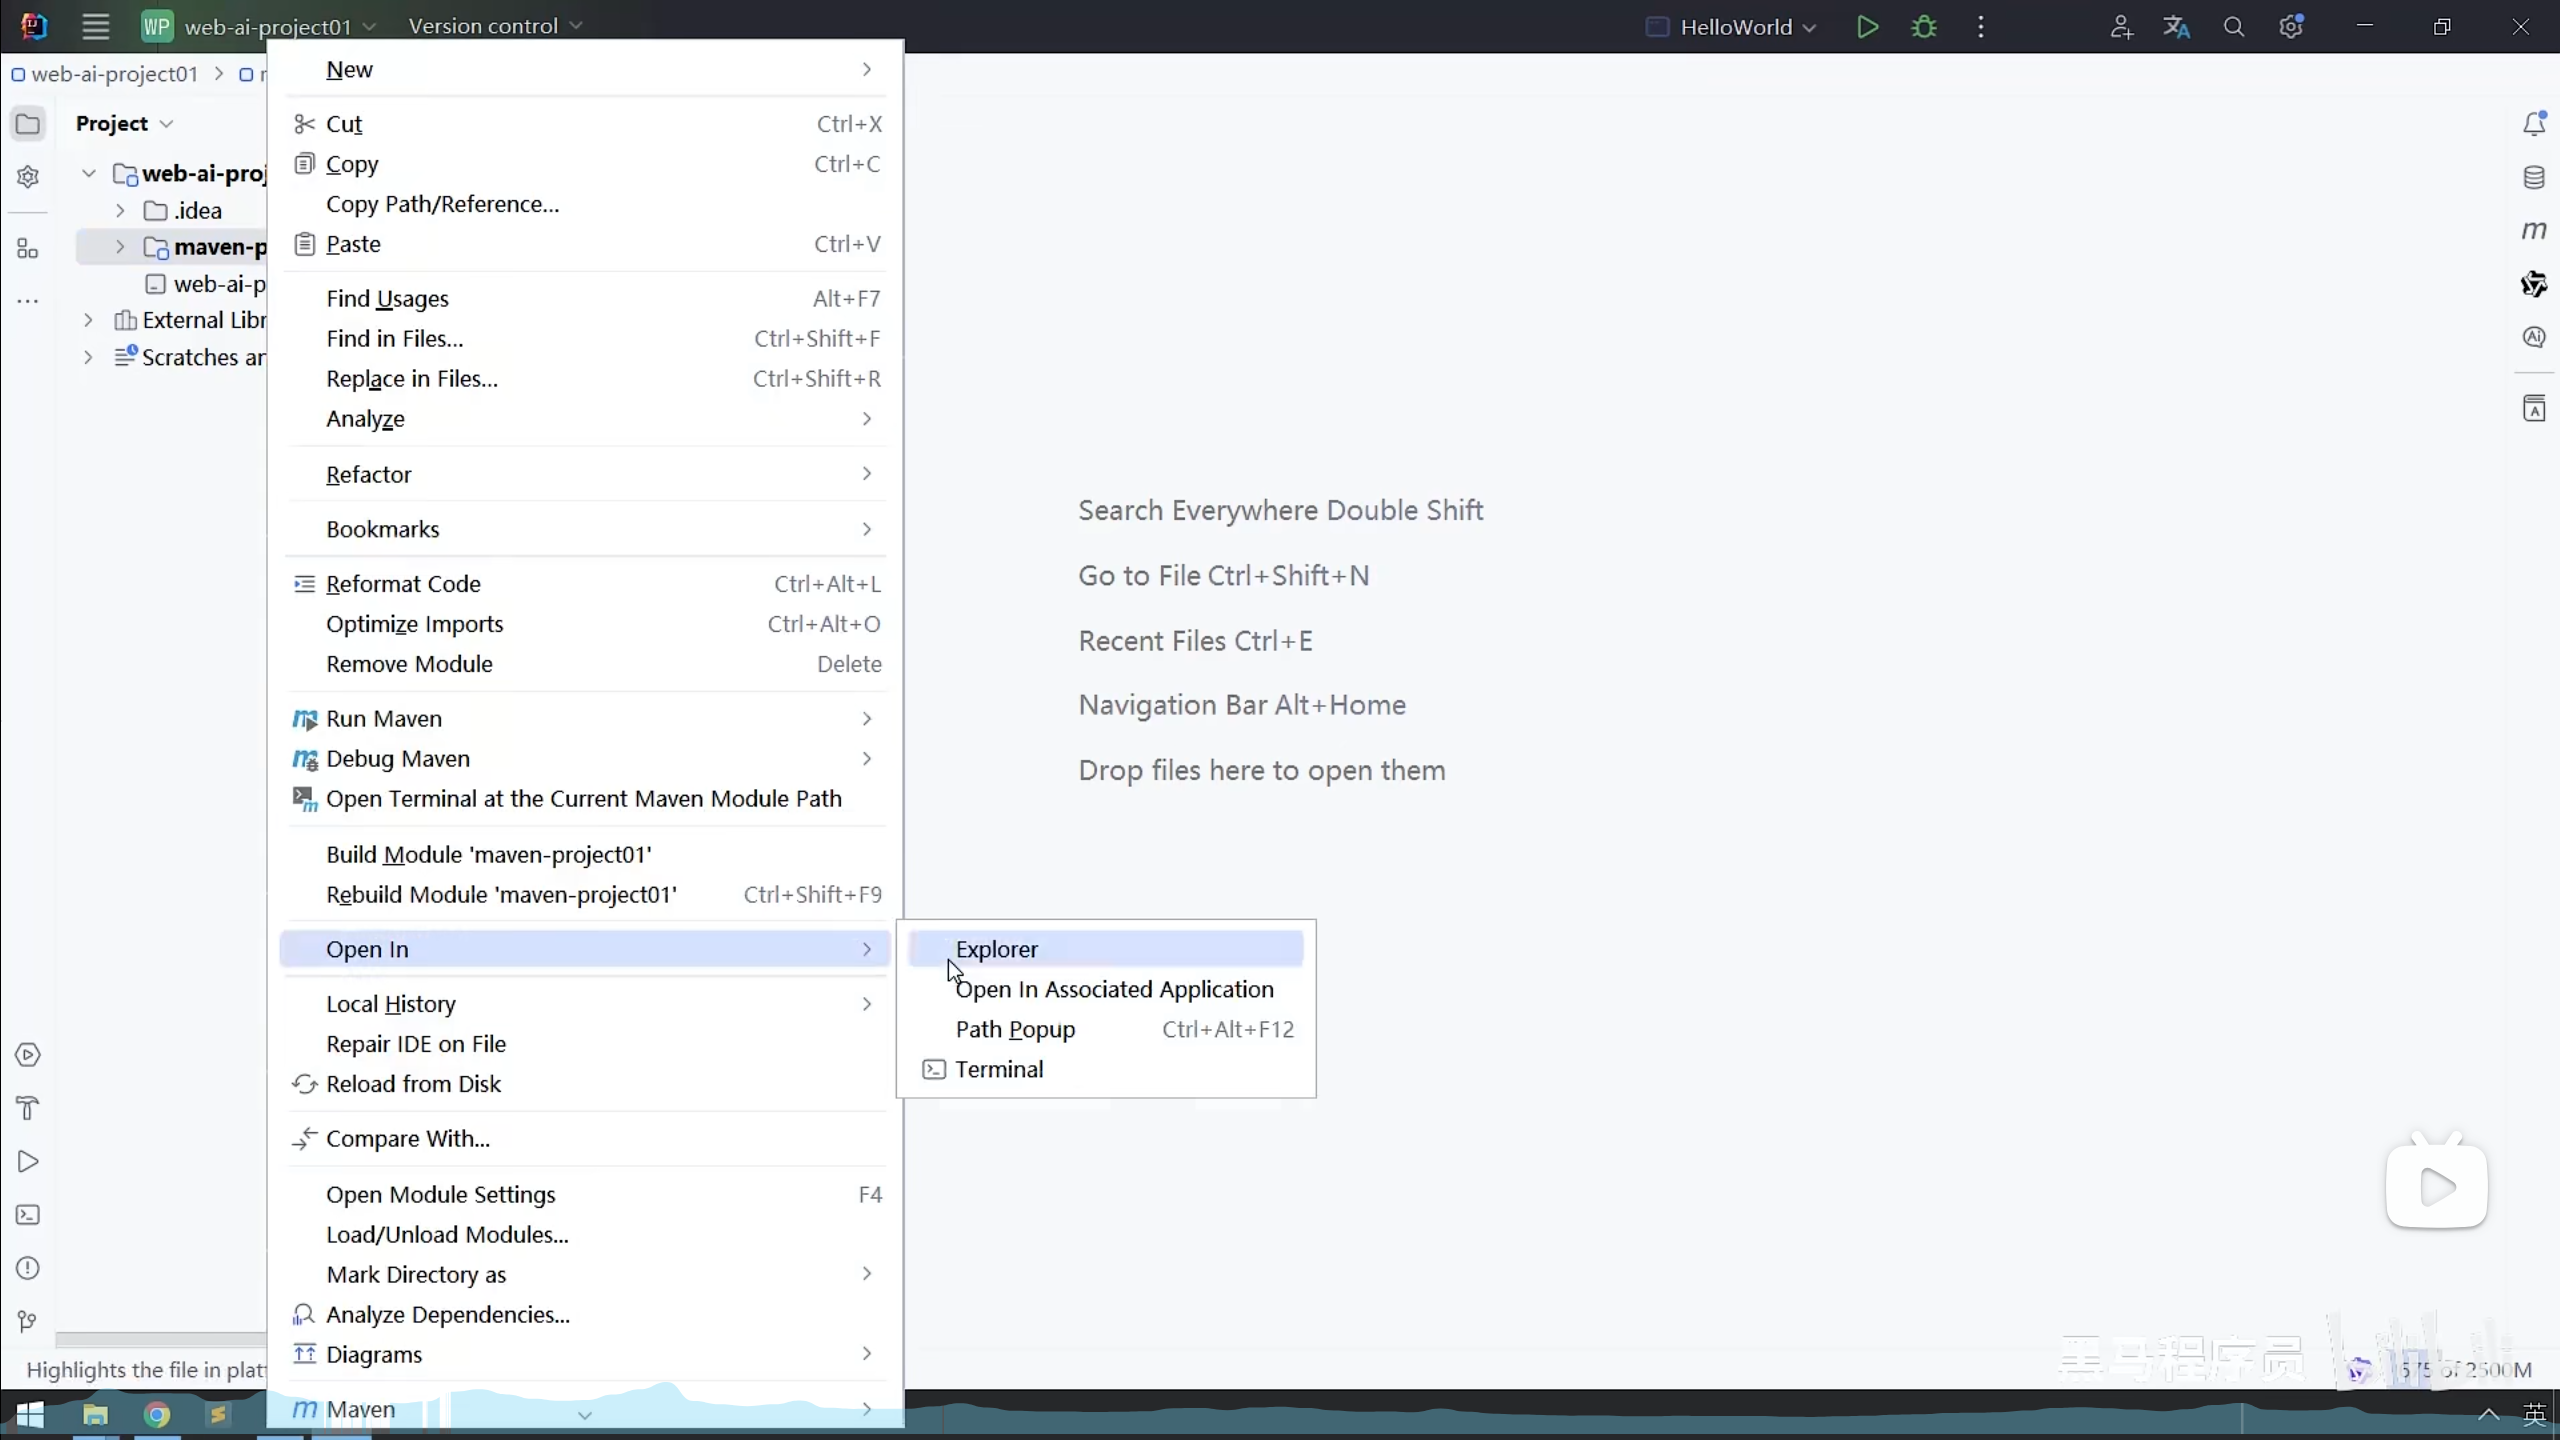Open Chrome from Windows taskbar
Image resolution: width=2560 pixels, height=1440 pixels.
click(x=157, y=1415)
